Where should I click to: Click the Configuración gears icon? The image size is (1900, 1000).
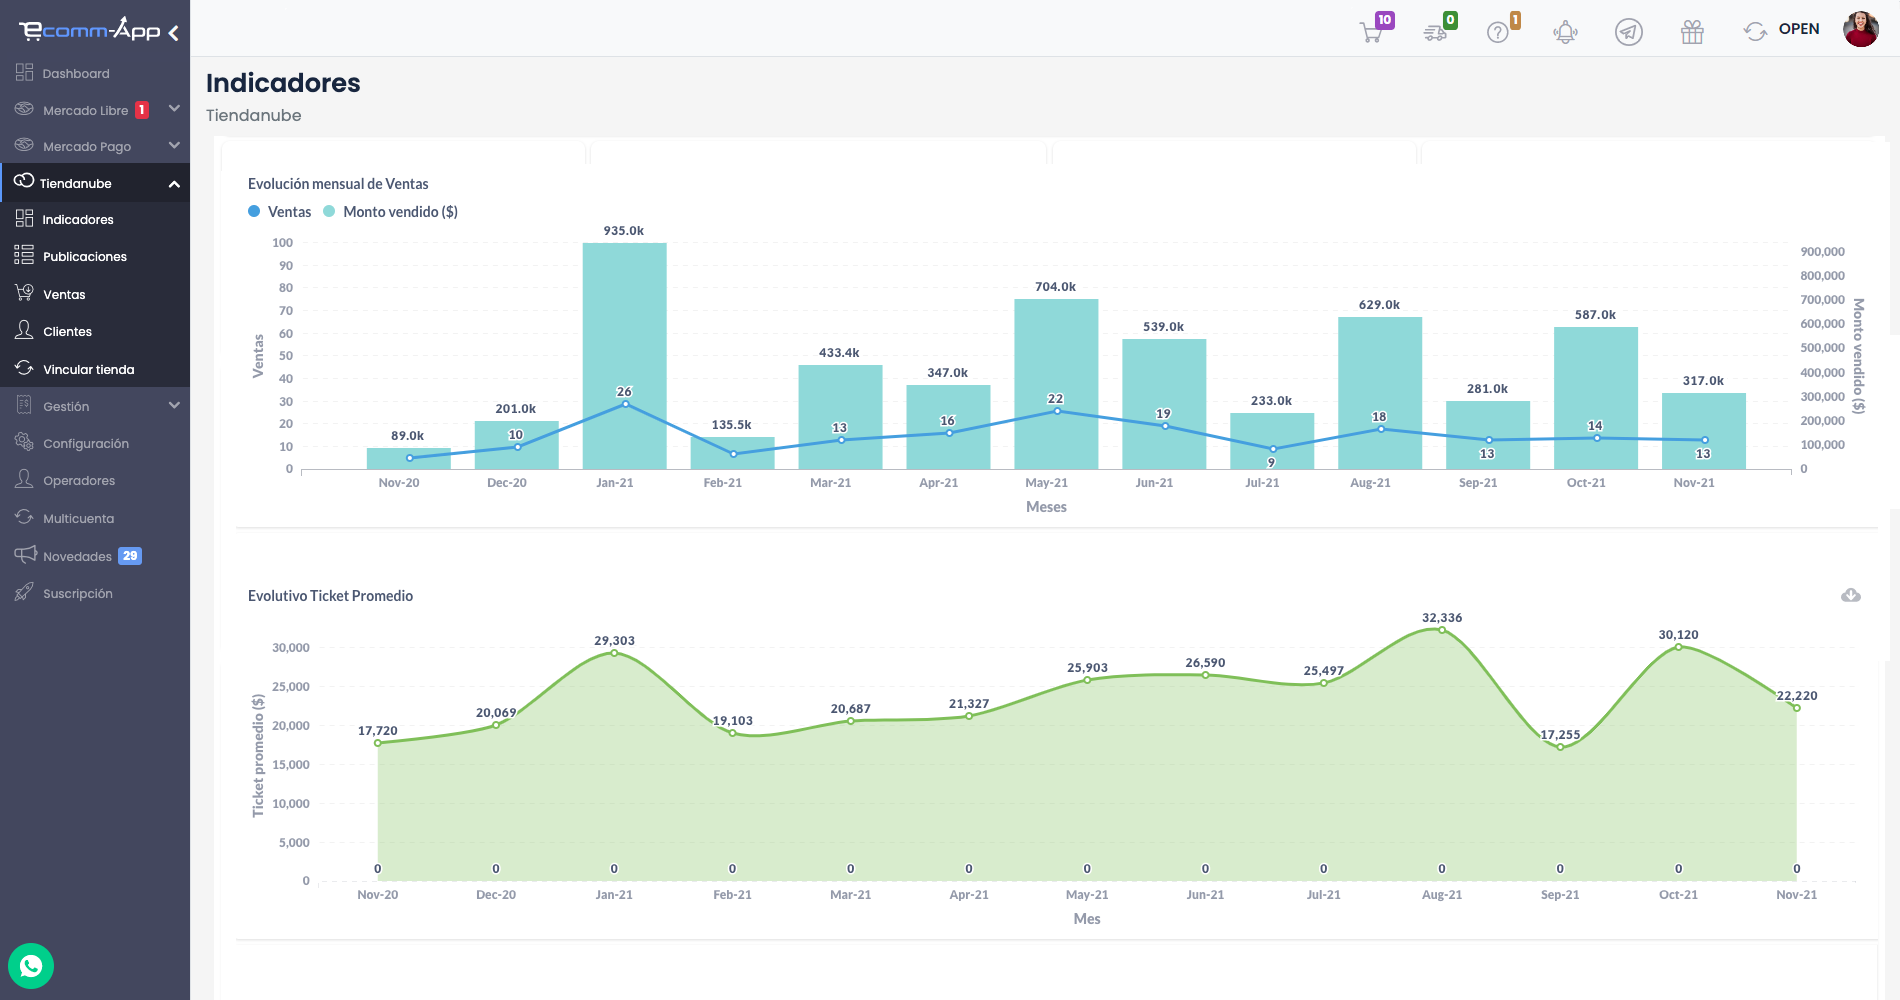click(24, 442)
